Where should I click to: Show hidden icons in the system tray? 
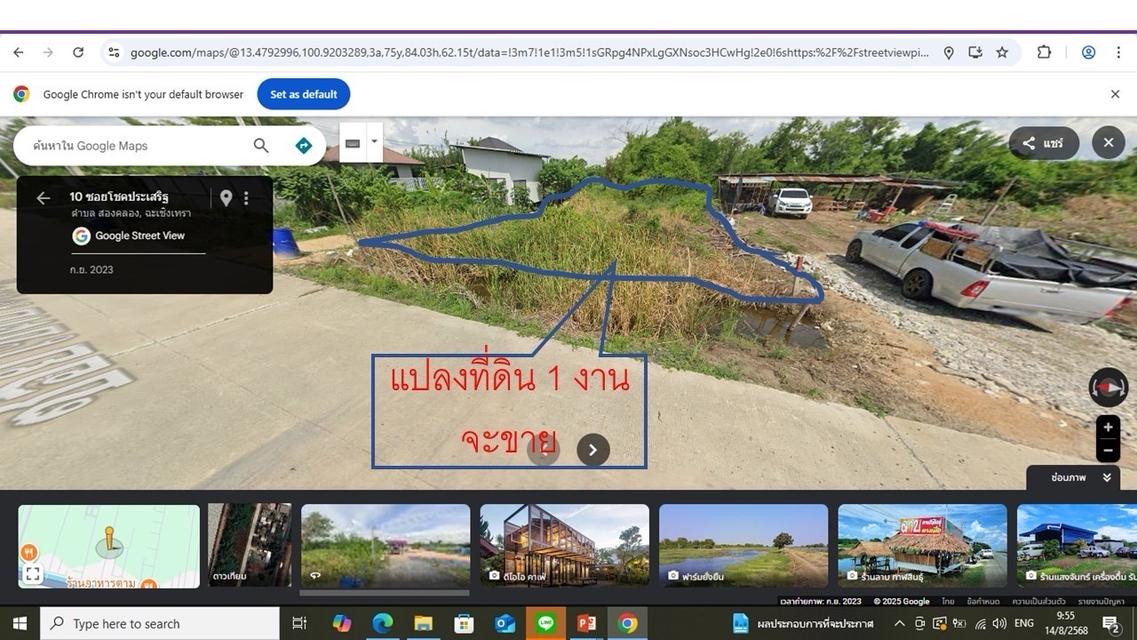coord(898,623)
